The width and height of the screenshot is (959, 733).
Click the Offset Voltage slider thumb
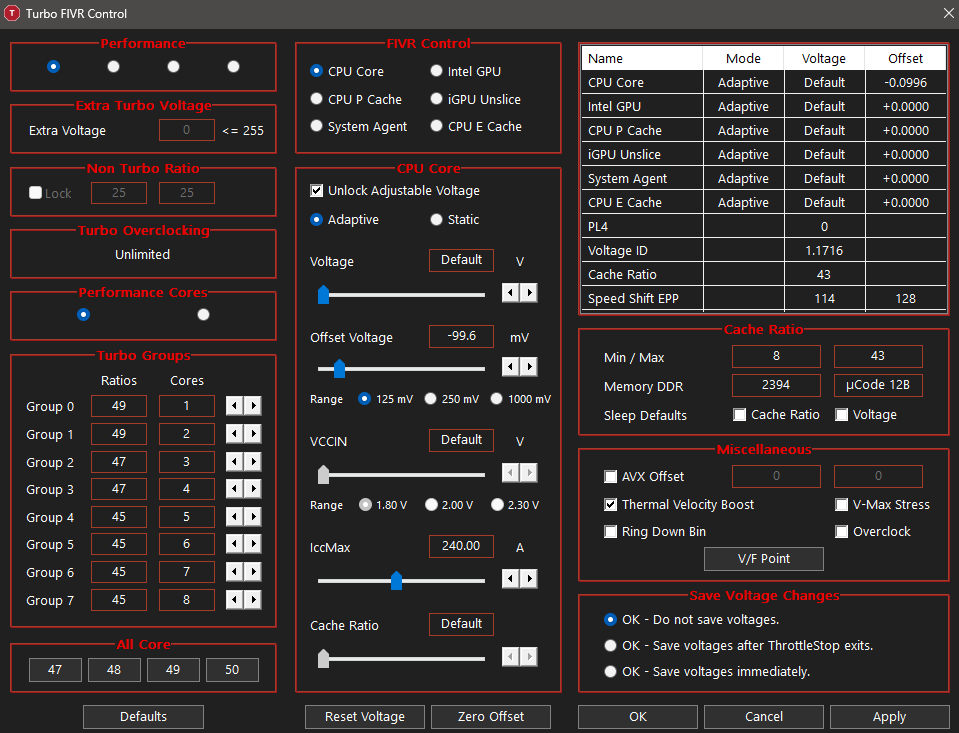[339, 368]
